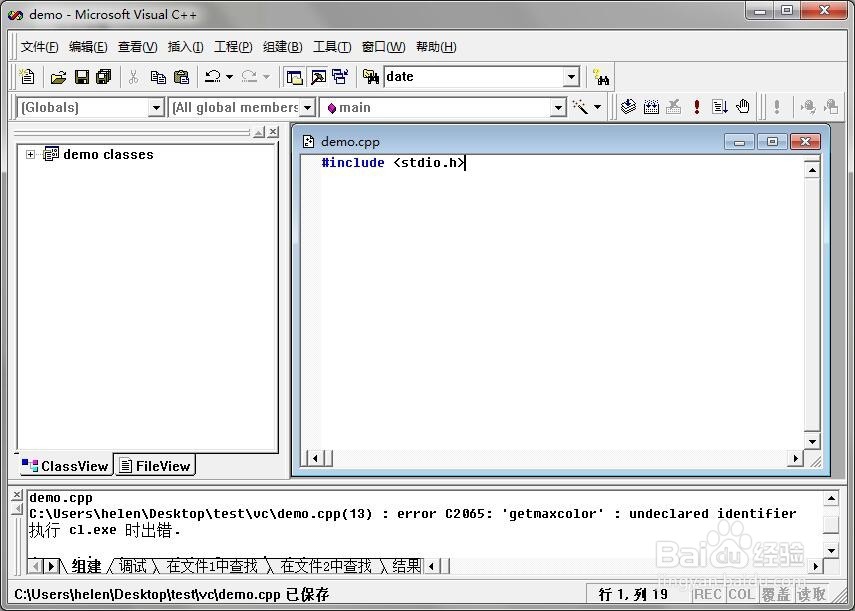The width and height of the screenshot is (855, 611).
Task: Click the editor vertical scrollbar down arrow
Action: click(x=812, y=442)
